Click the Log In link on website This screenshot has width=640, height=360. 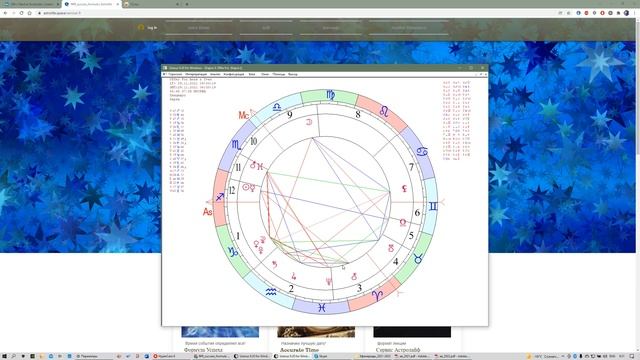(x=152, y=28)
